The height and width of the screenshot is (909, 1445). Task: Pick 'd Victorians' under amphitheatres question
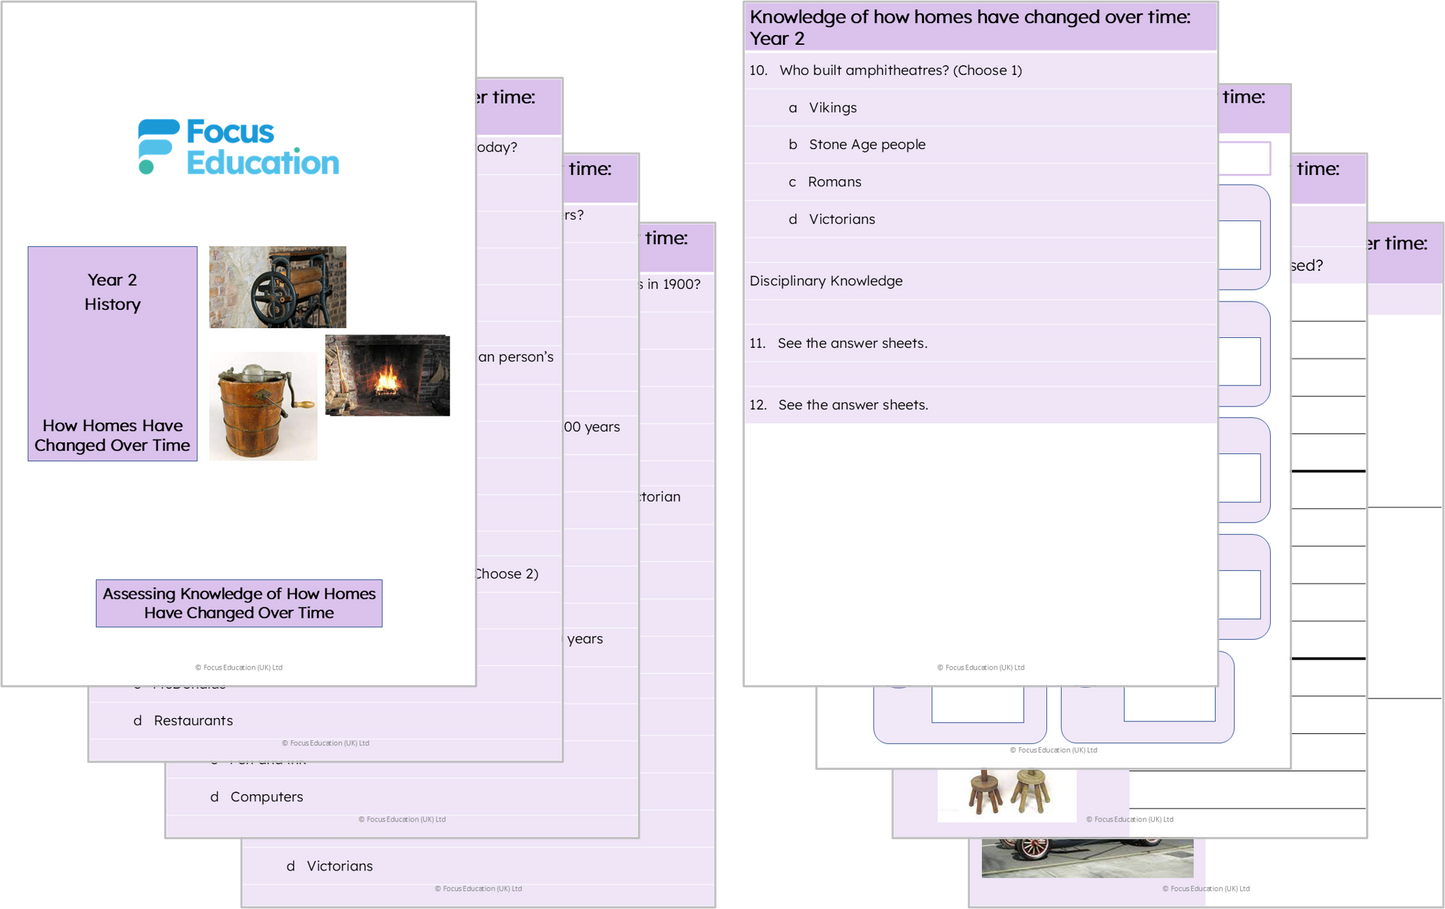[841, 219]
